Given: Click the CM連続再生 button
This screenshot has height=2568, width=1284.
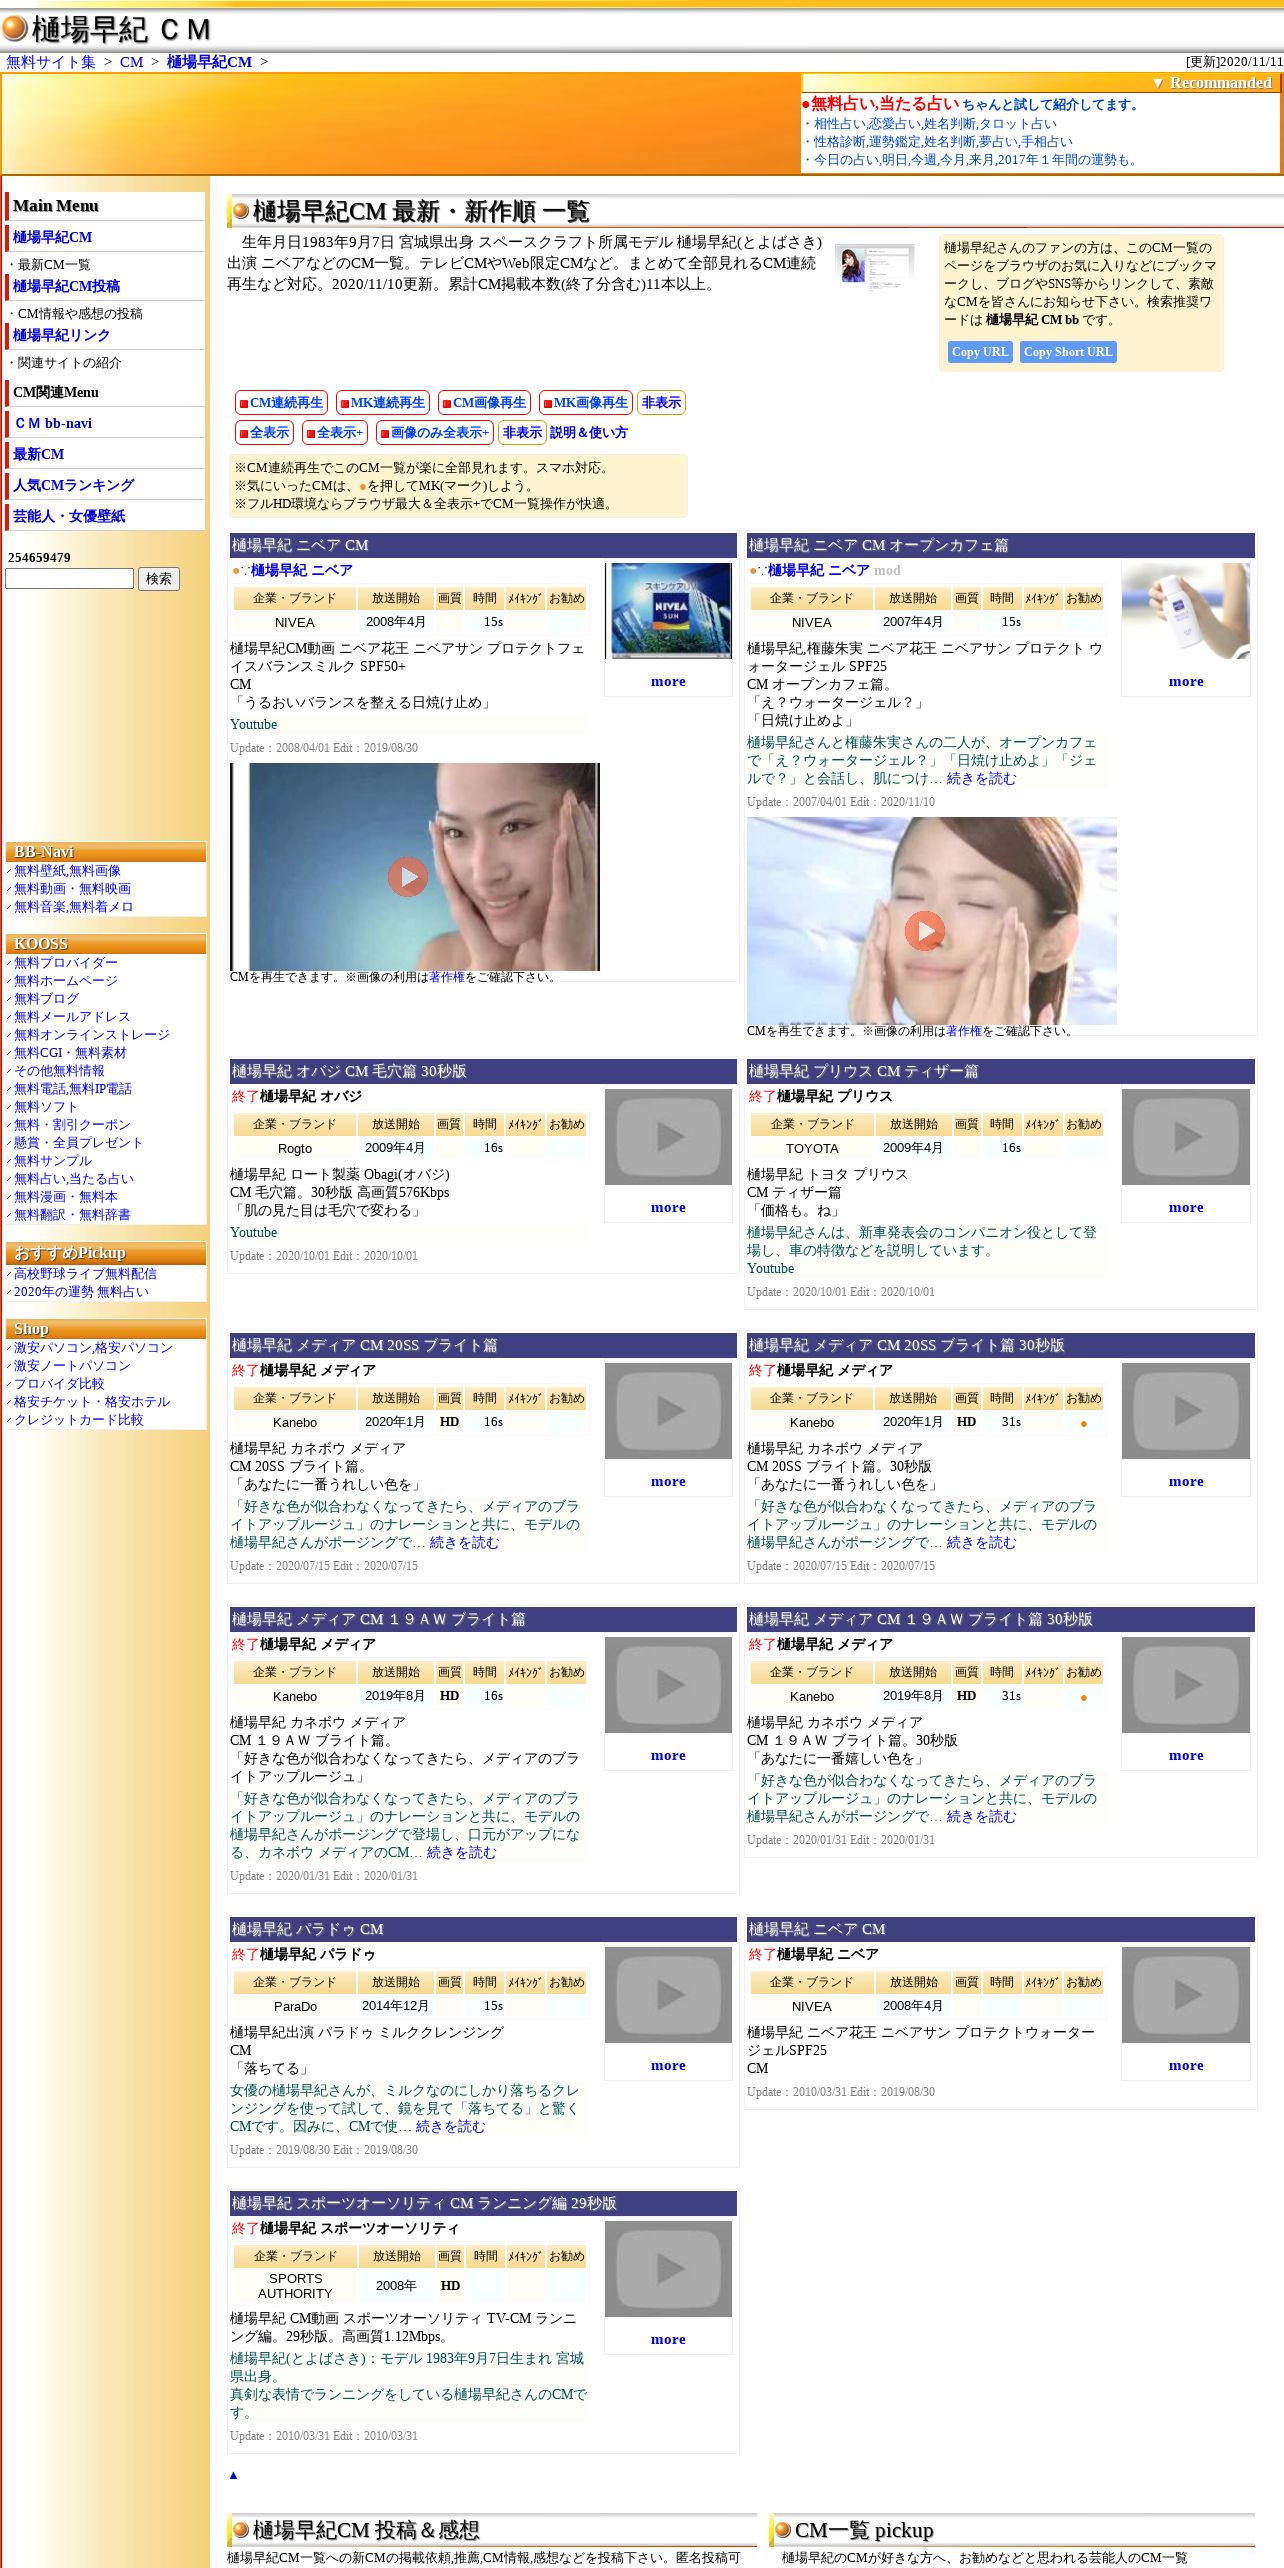Looking at the screenshot, I should coord(281,403).
